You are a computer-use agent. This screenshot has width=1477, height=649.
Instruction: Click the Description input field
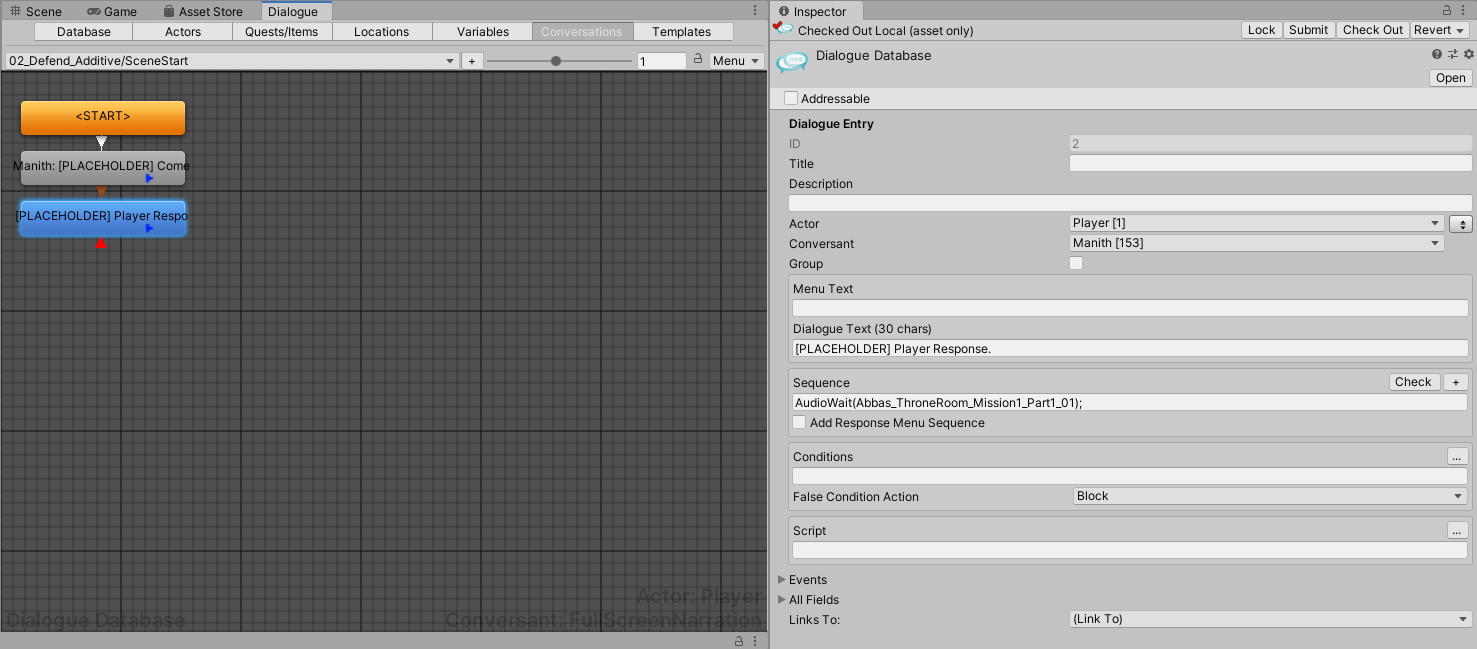click(1130, 203)
